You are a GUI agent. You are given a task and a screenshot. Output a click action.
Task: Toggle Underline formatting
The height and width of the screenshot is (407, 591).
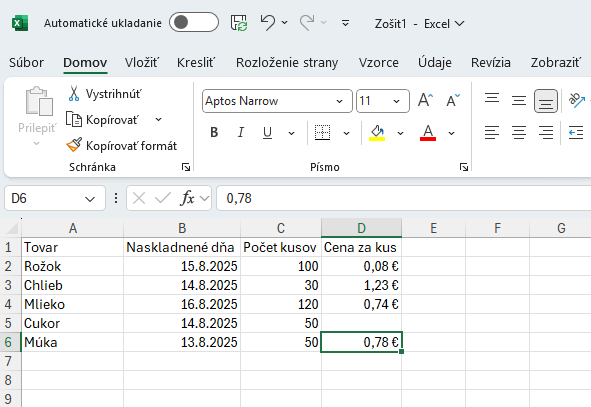point(267,132)
